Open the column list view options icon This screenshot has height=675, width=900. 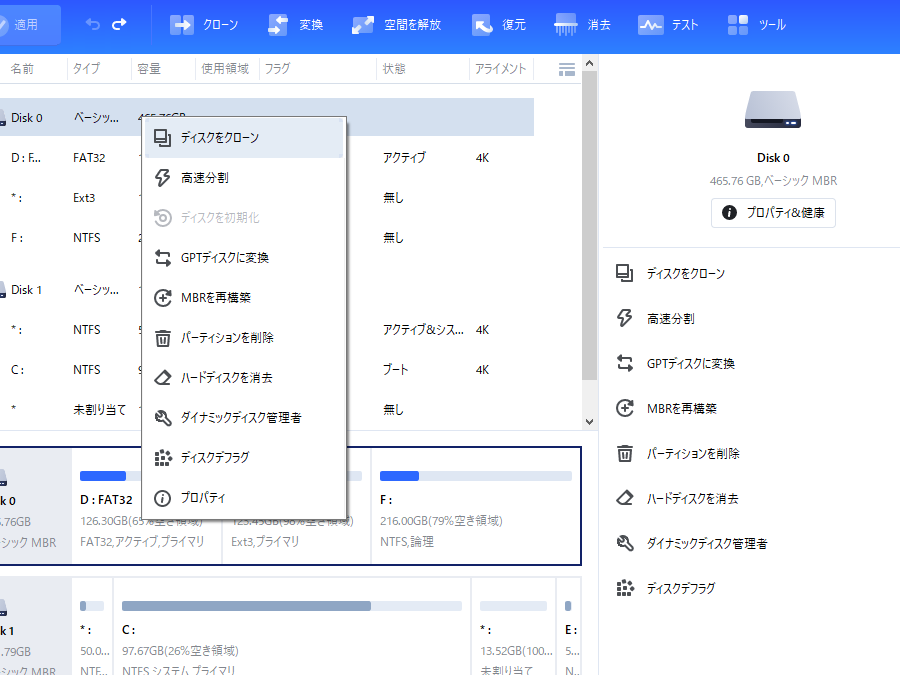tap(567, 69)
